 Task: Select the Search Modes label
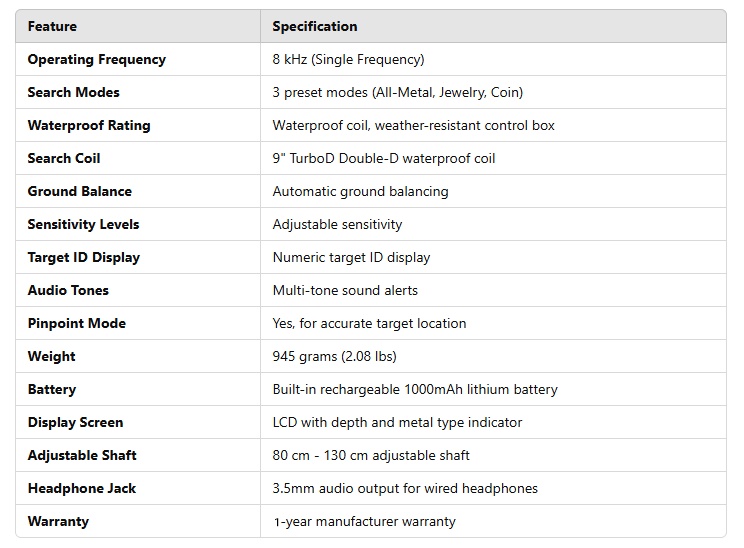click(74, 92)
